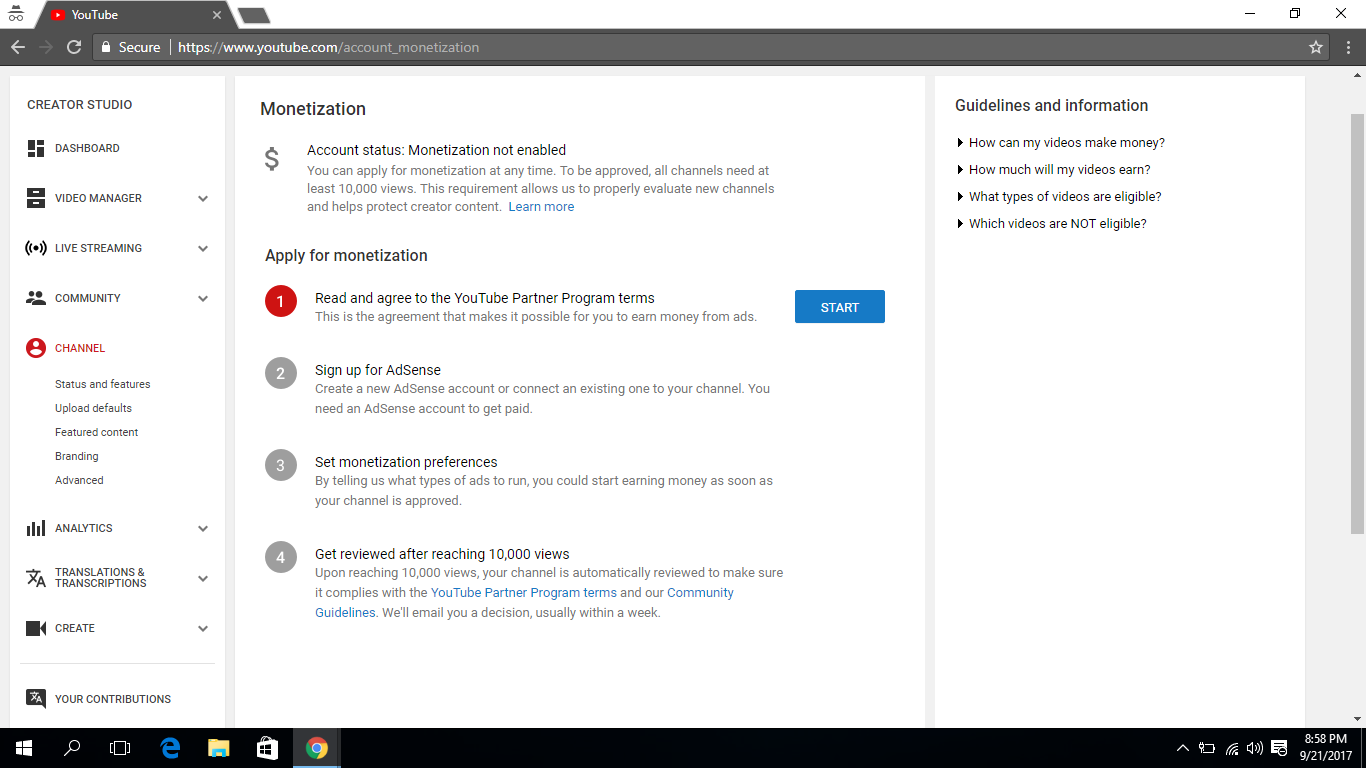The image size is (1366, 768).
Task: Expand Translations & Transcriptions chevron
Action: 203,578
